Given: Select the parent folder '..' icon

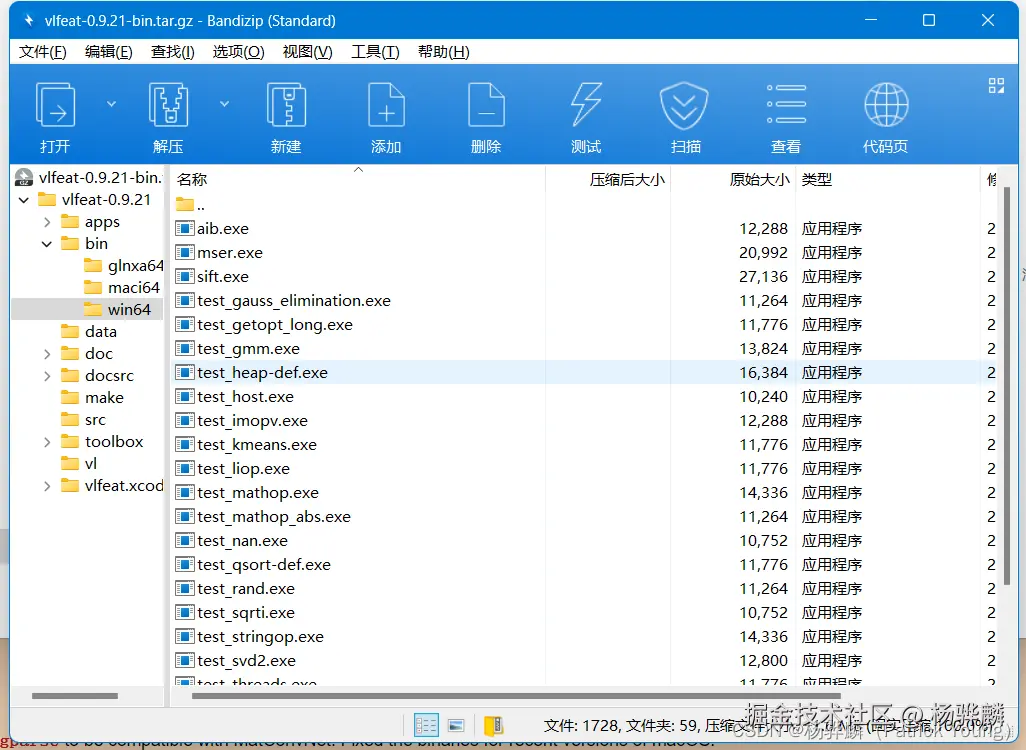Looking at the screenshot, I should coord(185,204).
